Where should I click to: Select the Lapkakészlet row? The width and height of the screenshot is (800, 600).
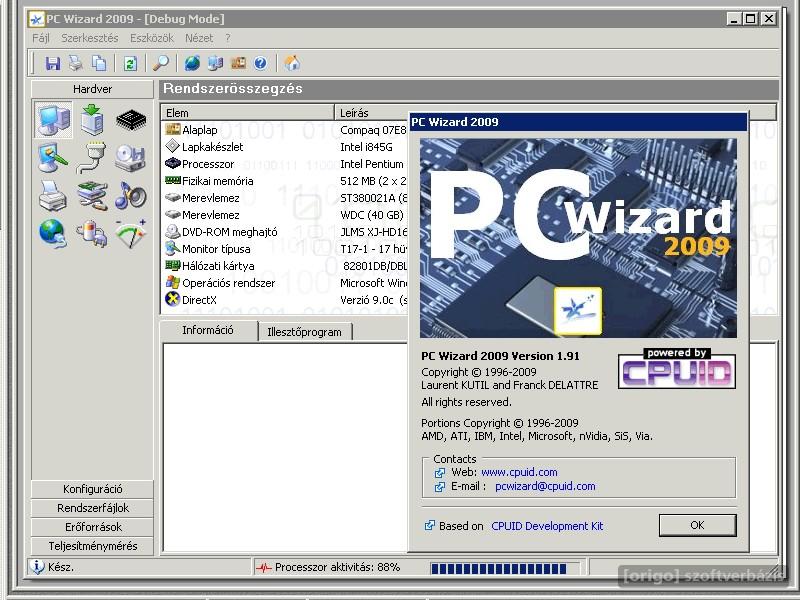pyautogui.click(x=285, y=147)
